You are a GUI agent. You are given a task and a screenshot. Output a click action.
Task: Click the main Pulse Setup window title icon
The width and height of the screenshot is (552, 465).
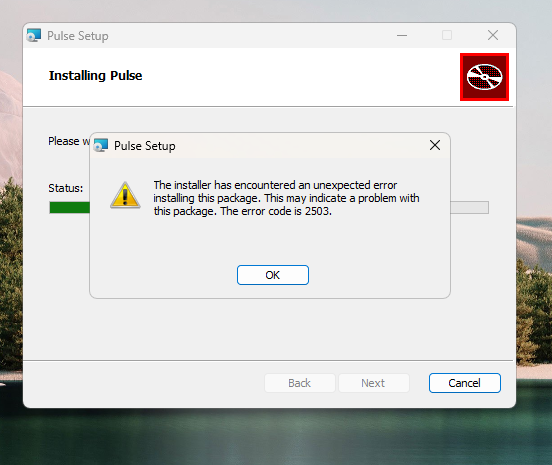pyautogui.click(x=34, y=36)
